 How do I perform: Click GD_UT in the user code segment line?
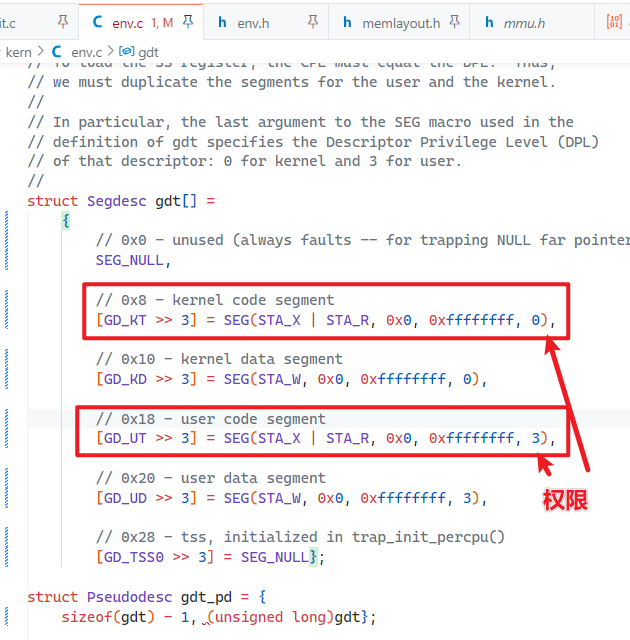[124, 438]
